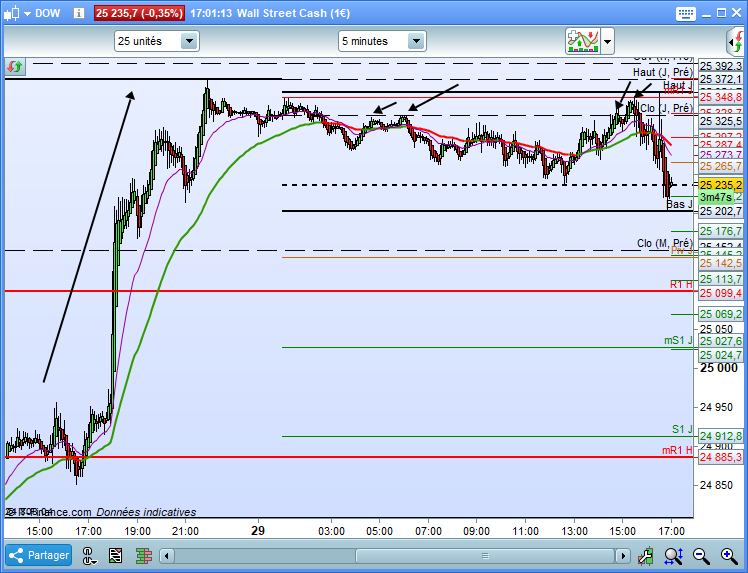Click the 3m47s candle countdown label
The image size is (748, 573).
(x=716, y=197)
